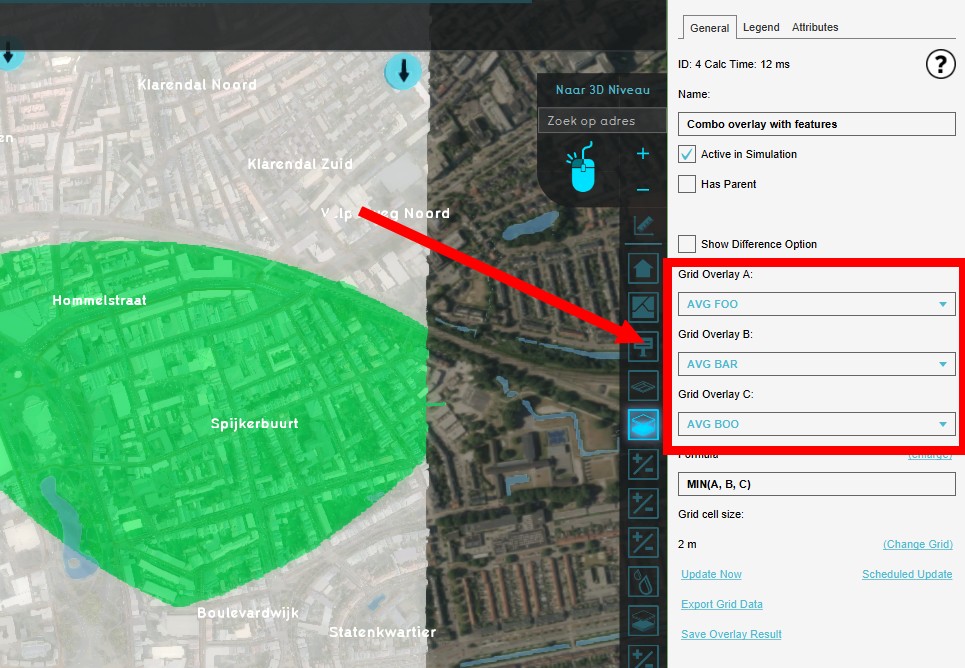965x668 pixels.
Task: Click the zoom in plus icon
Action: (x=643, y=154)
